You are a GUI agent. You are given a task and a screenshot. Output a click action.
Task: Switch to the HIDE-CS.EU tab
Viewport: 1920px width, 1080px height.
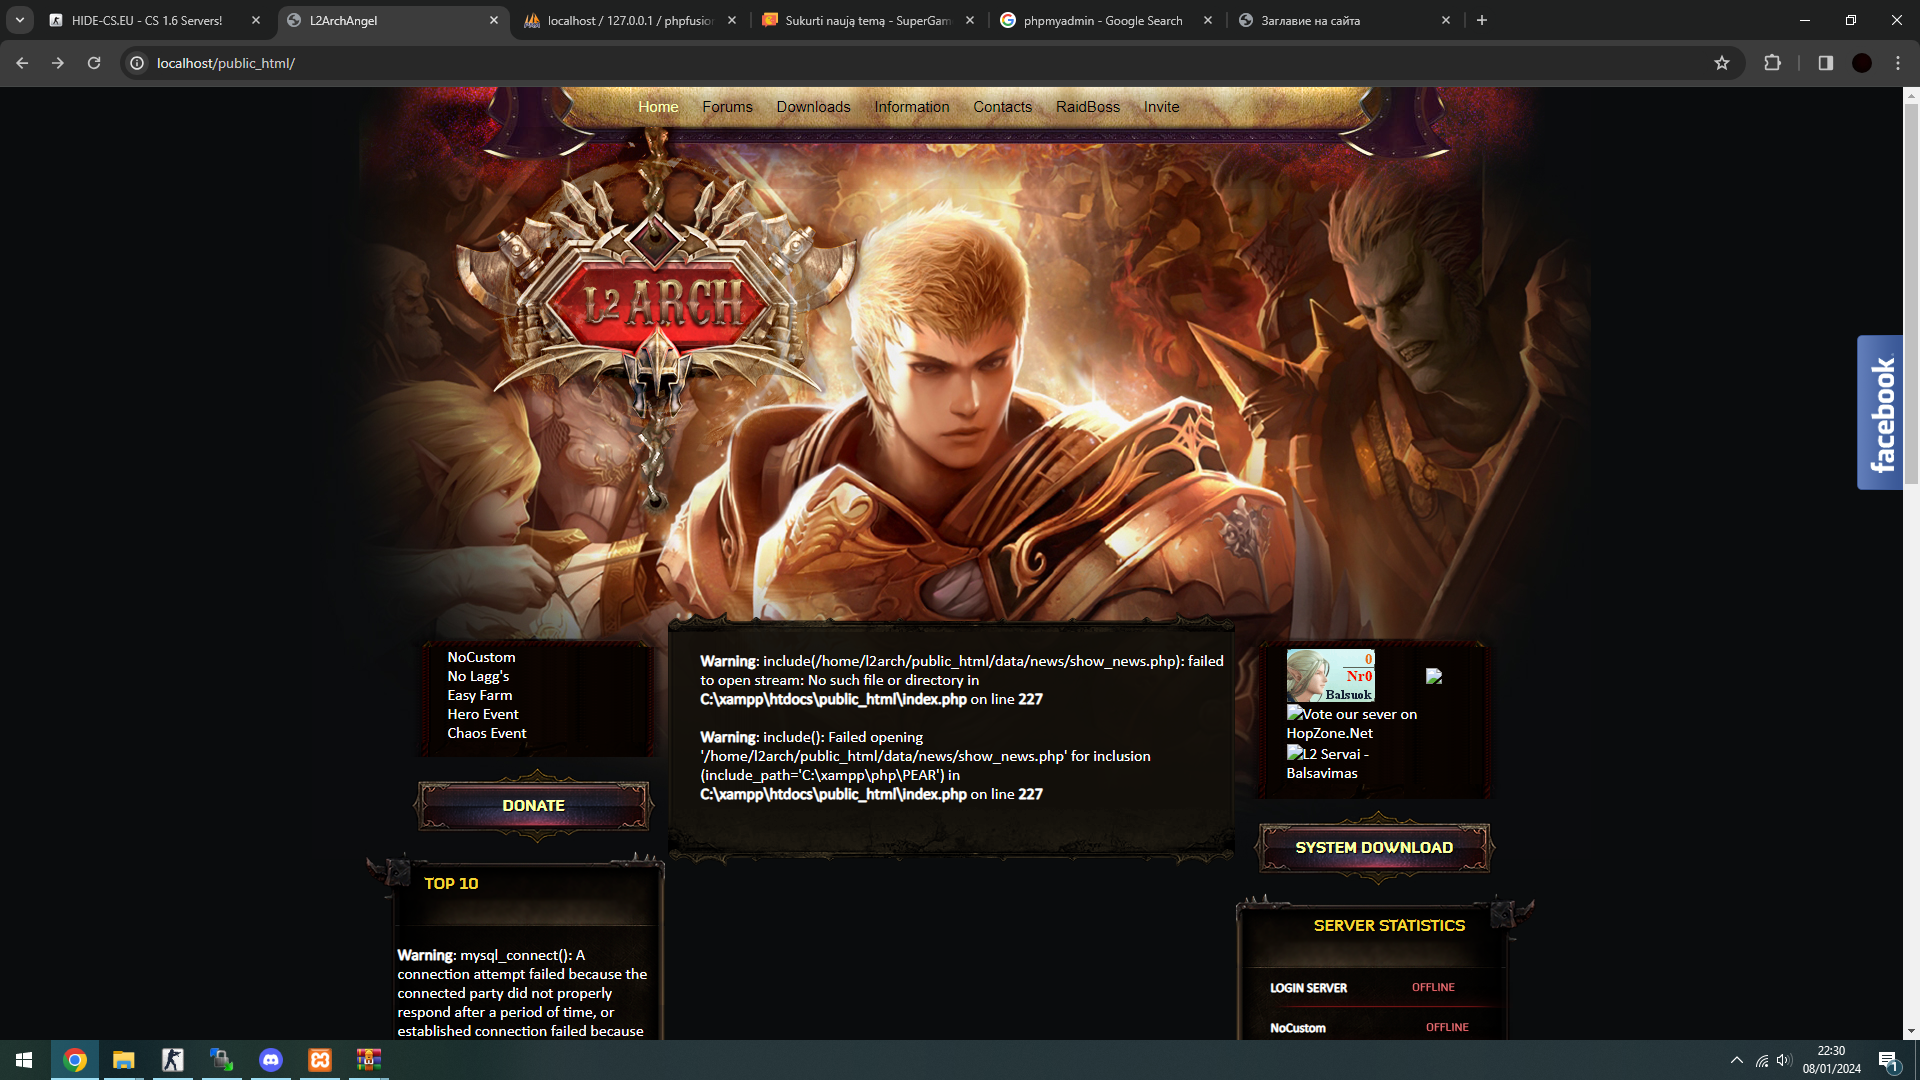point(147,20)
